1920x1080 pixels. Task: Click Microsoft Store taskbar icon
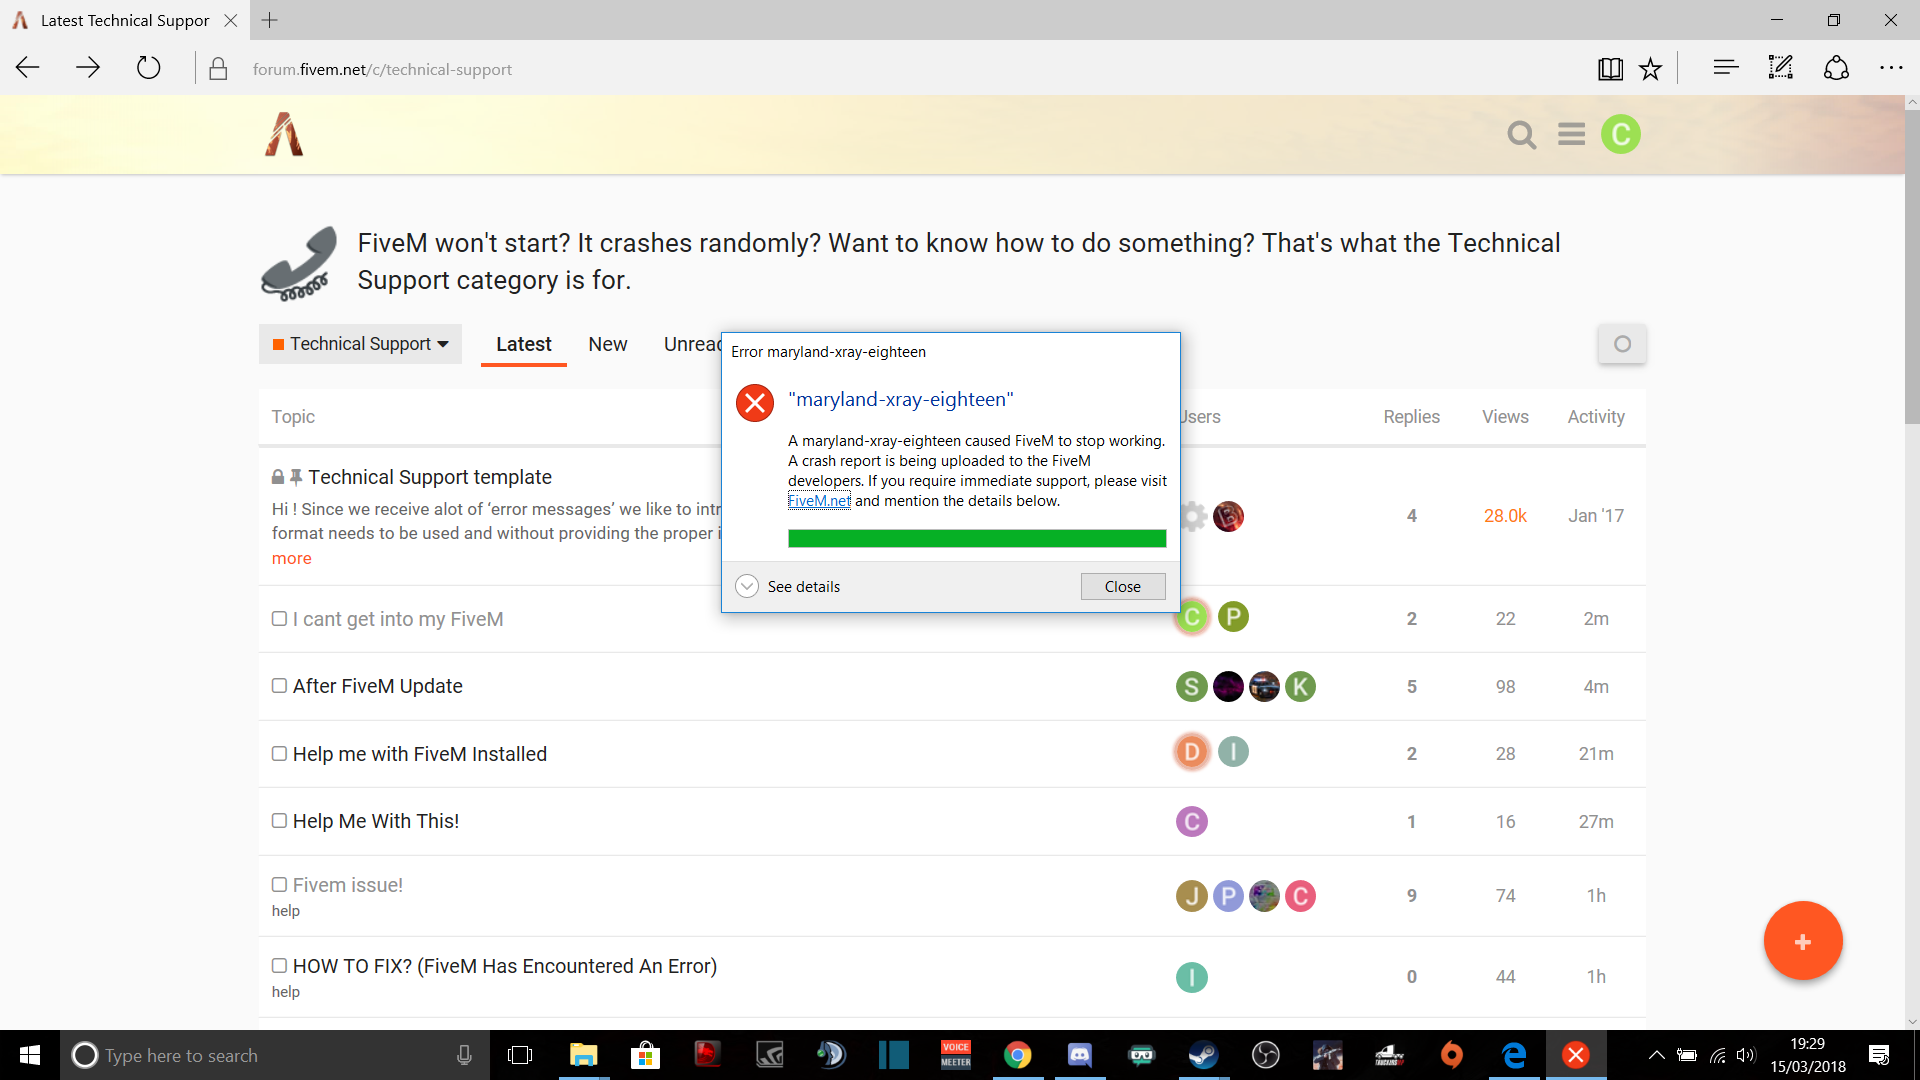click(x=645, y=1055)
